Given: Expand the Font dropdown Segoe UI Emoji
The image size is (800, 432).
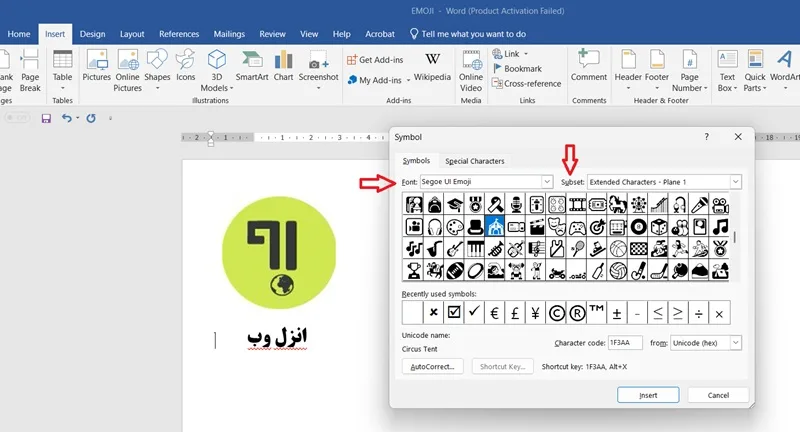Looking at the screenshot, I should pos(547,182).
